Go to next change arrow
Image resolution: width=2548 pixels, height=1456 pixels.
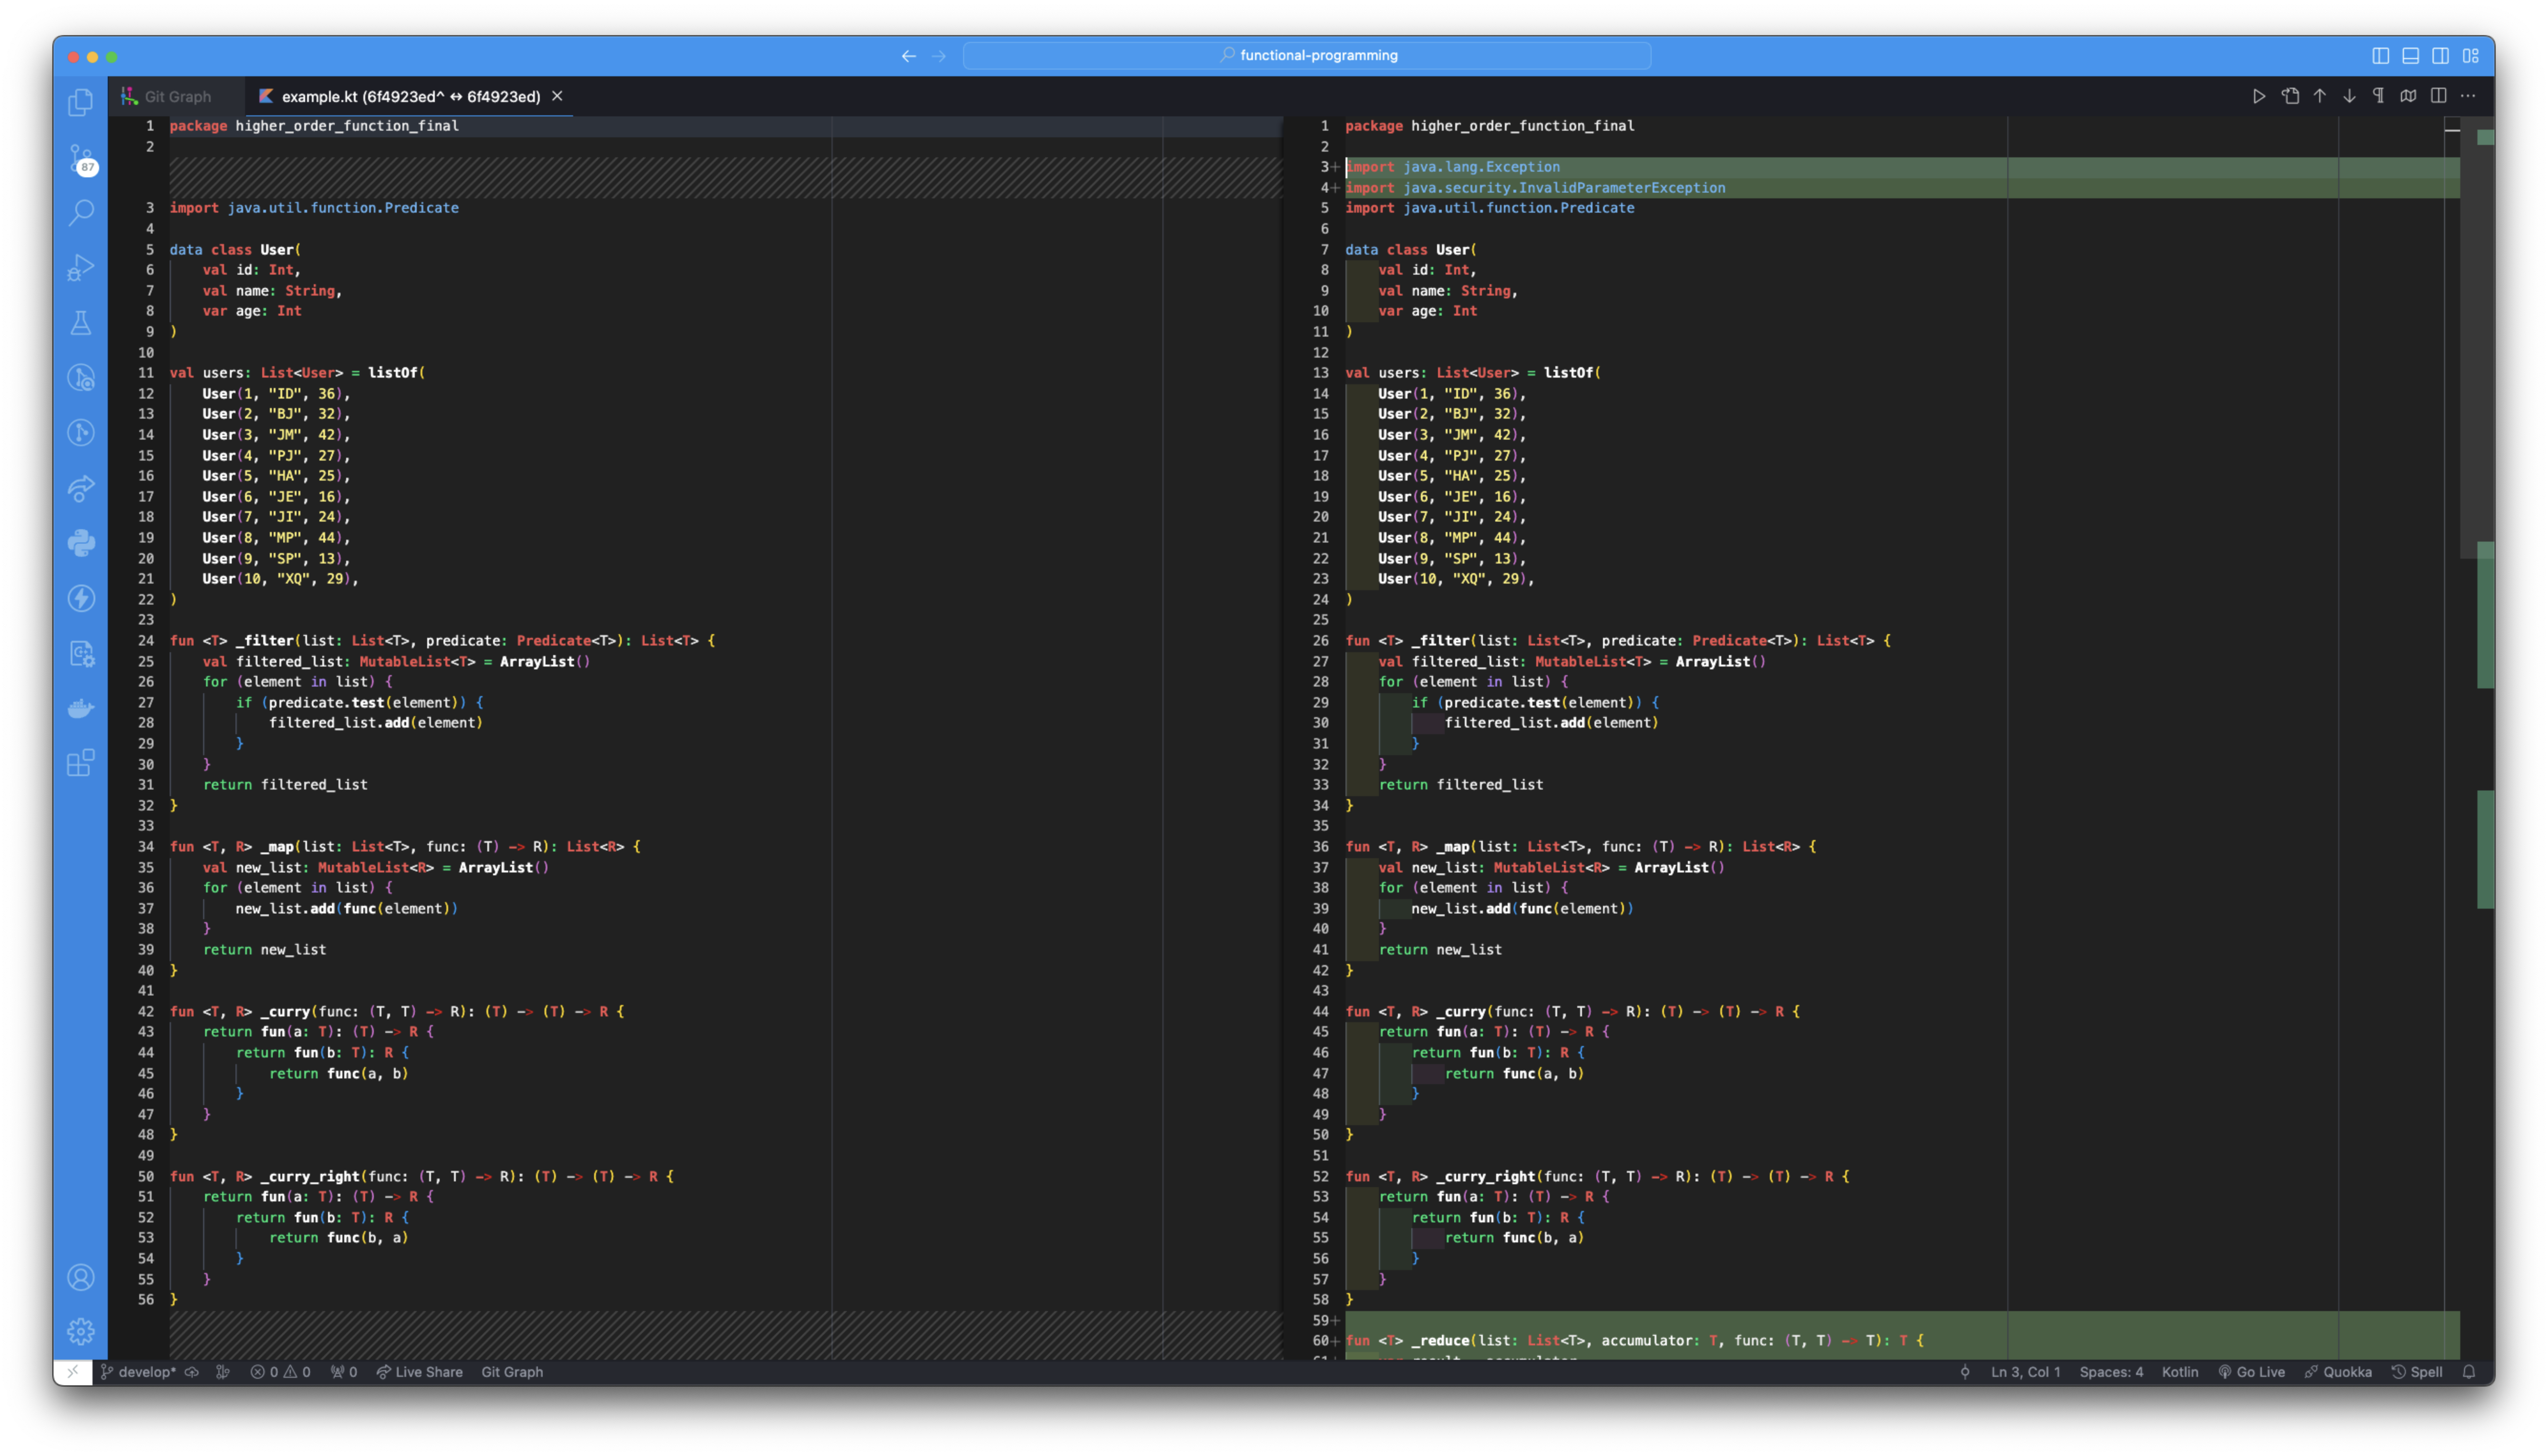point(2349,96)
